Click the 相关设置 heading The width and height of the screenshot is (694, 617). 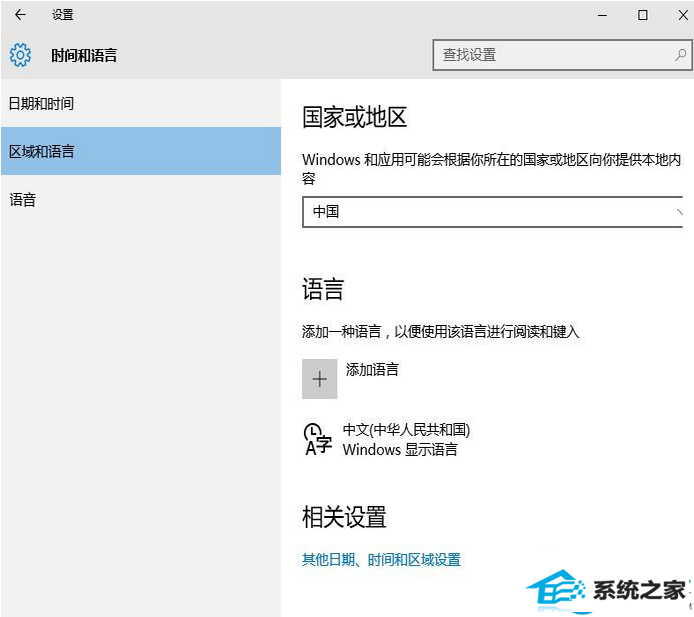[344, 517]
